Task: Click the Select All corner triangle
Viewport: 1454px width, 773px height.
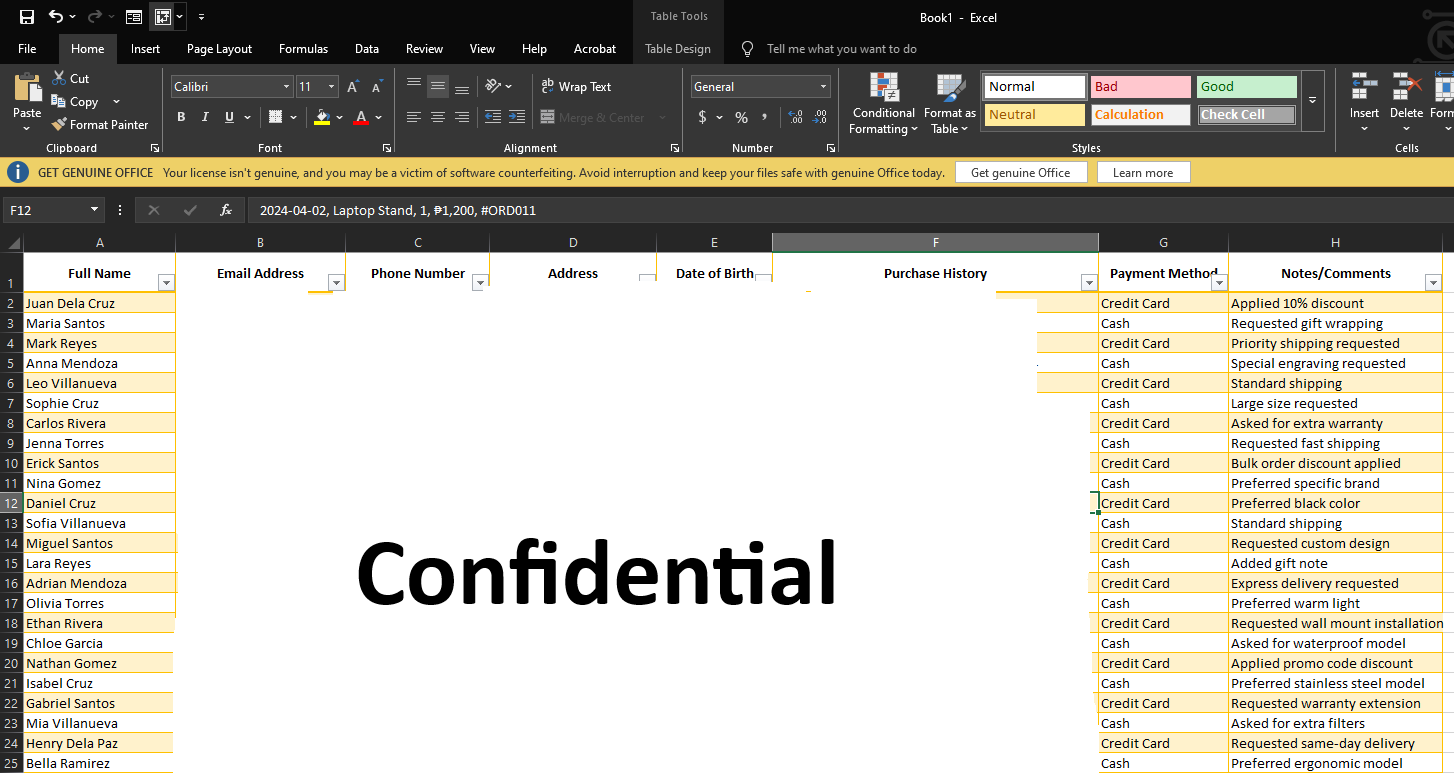Action: click(12, 243)
